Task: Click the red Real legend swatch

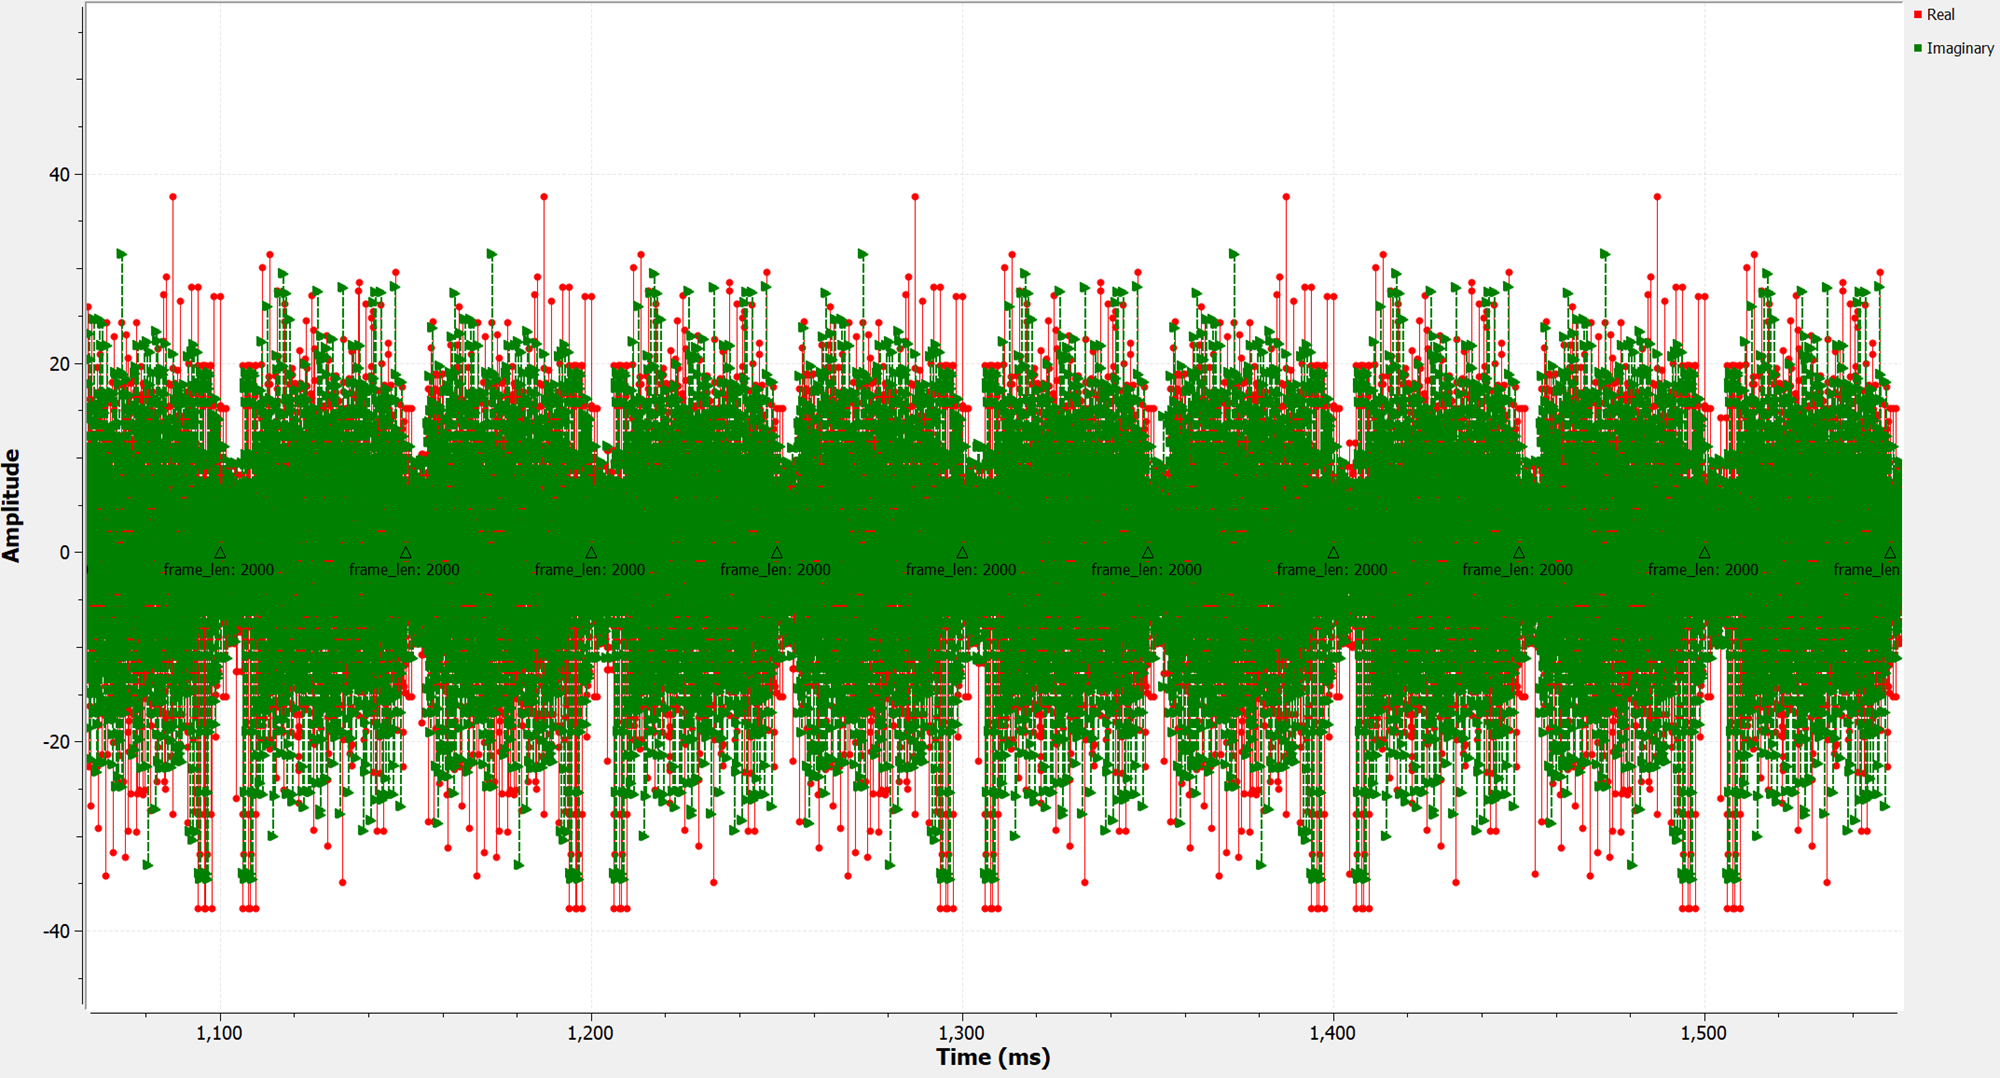Action: point(1918,15)
